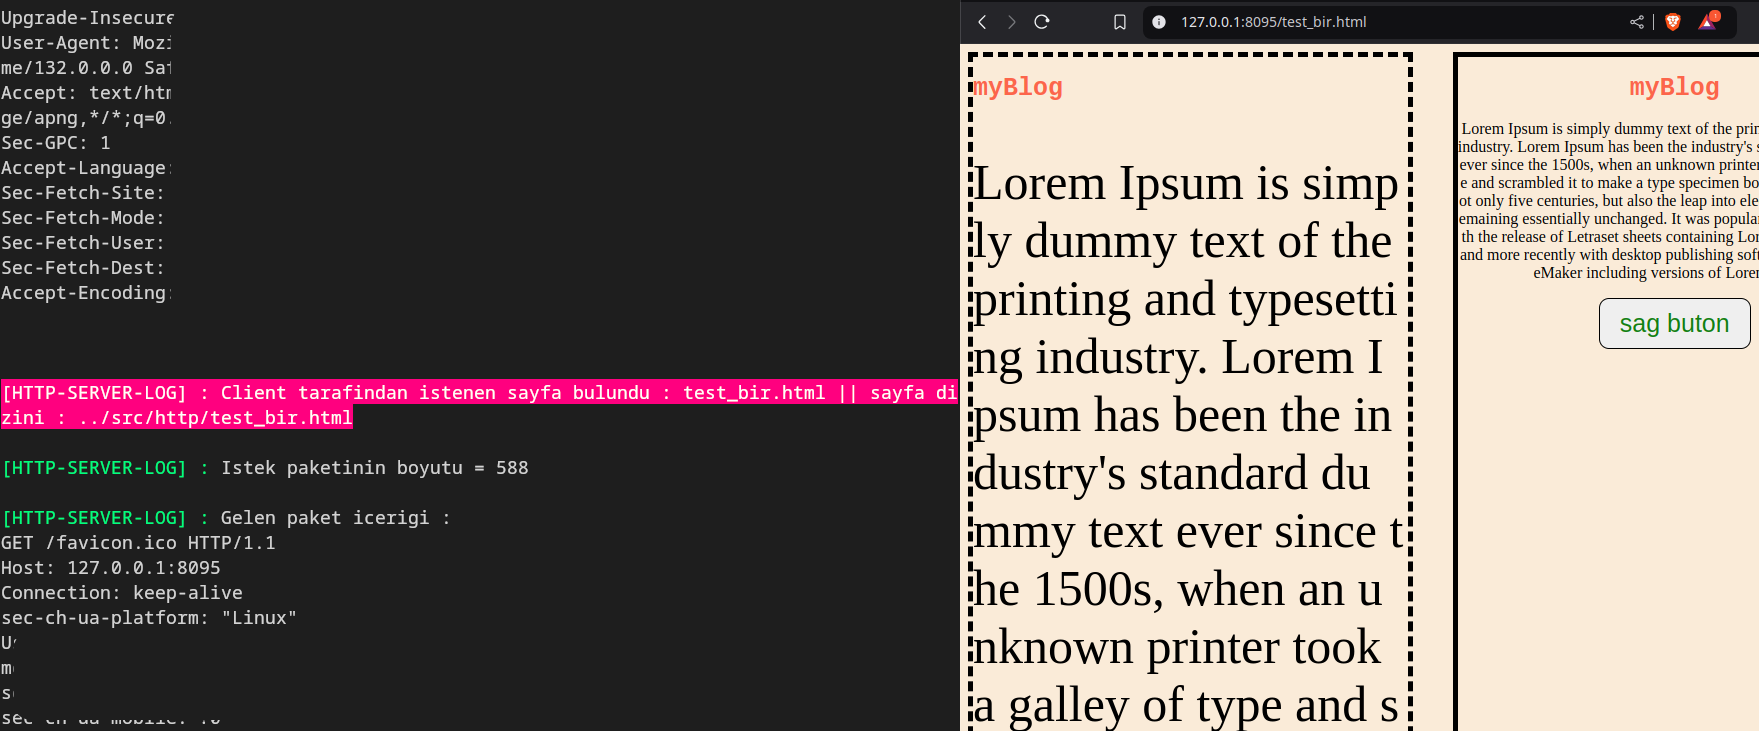Click terminal line "Connection: keep-alive"
Image resolution: width=1759 pixels, height=731 pixels.
tap(122, 593)
